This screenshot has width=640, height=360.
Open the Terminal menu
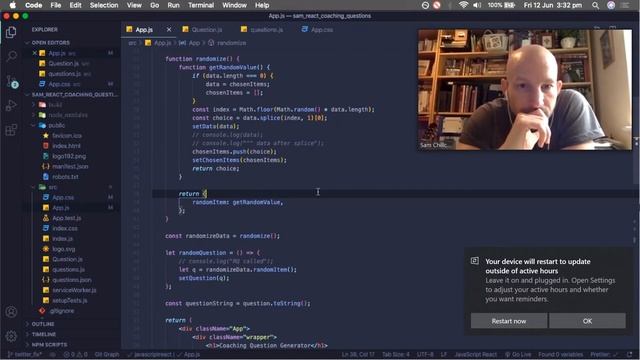pyautogui.click(x=201, y=5)
